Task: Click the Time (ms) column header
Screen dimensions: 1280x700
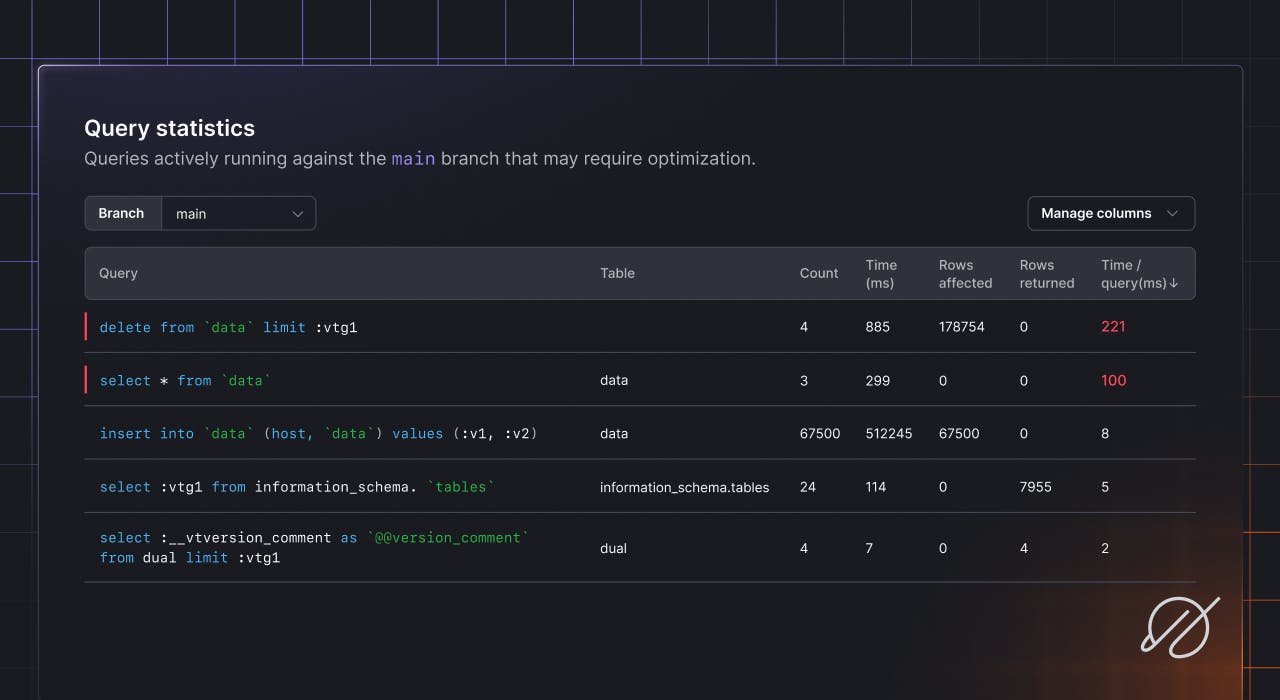Action: coord(881,274)
